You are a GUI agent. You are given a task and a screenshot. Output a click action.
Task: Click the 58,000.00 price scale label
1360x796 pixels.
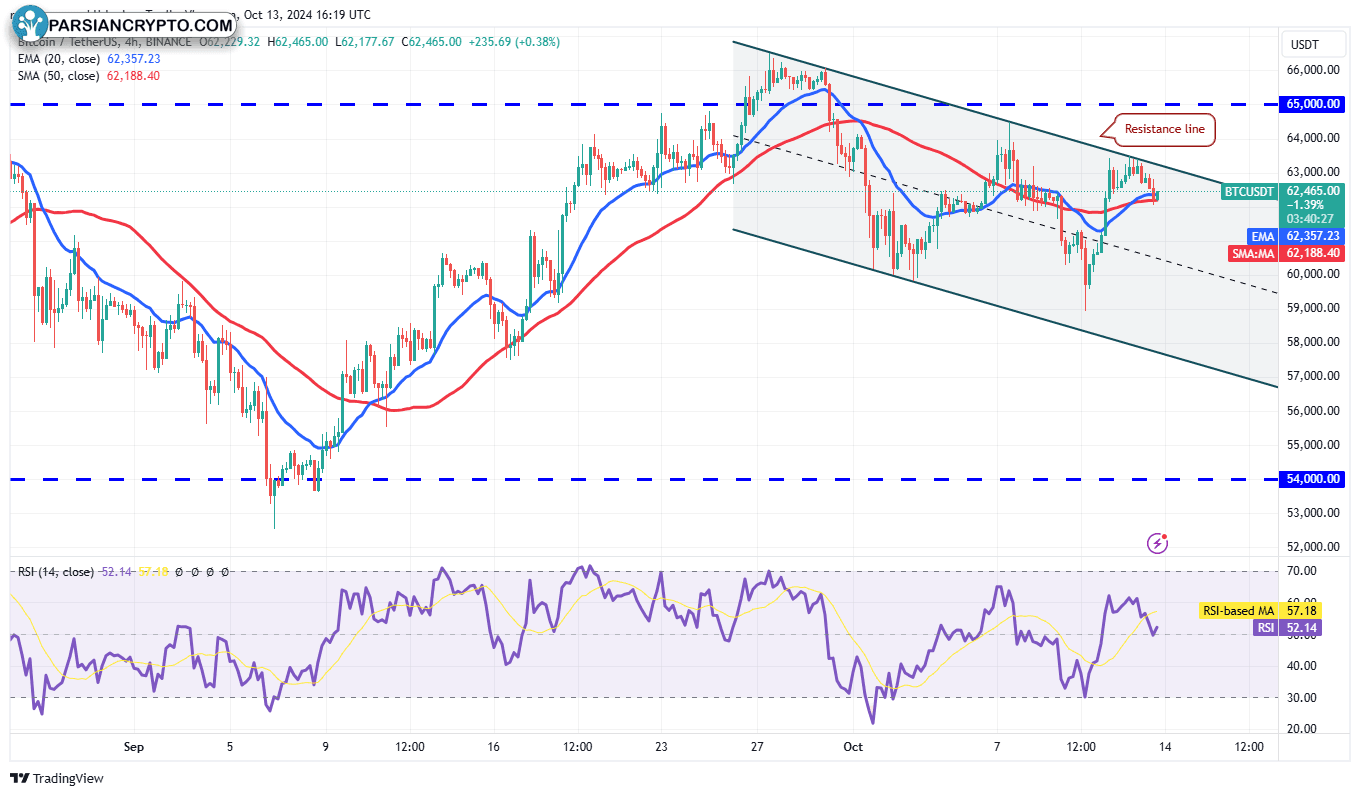coord(1314,342)
